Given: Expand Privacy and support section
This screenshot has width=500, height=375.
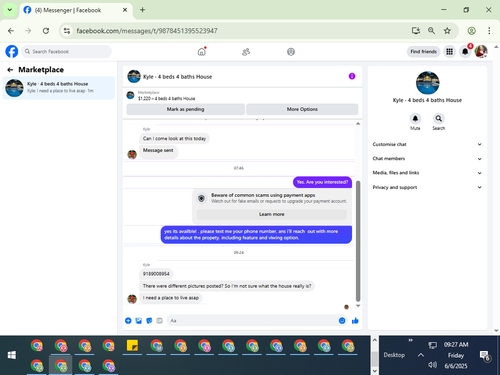Looking at the screenshot, I should [x=427, y=187].
